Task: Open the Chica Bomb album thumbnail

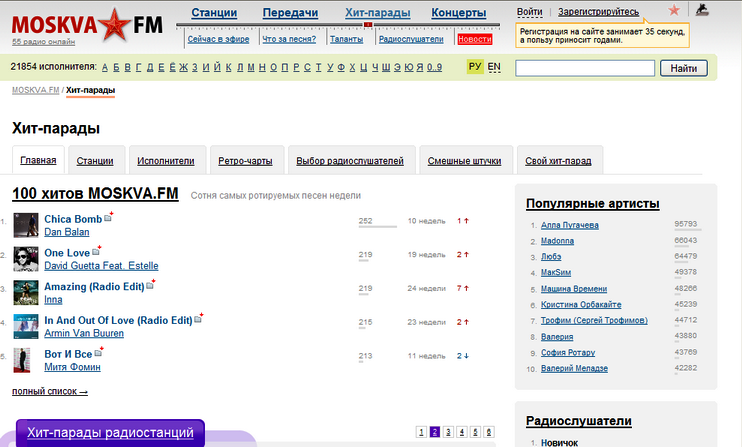Action: (x=26, y=225)
